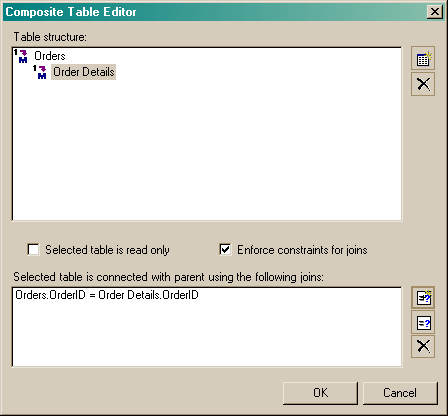This screenshot has width=448, height=416.
Task: Remove selected table with the upper X icon
Action: click(423, 84)
